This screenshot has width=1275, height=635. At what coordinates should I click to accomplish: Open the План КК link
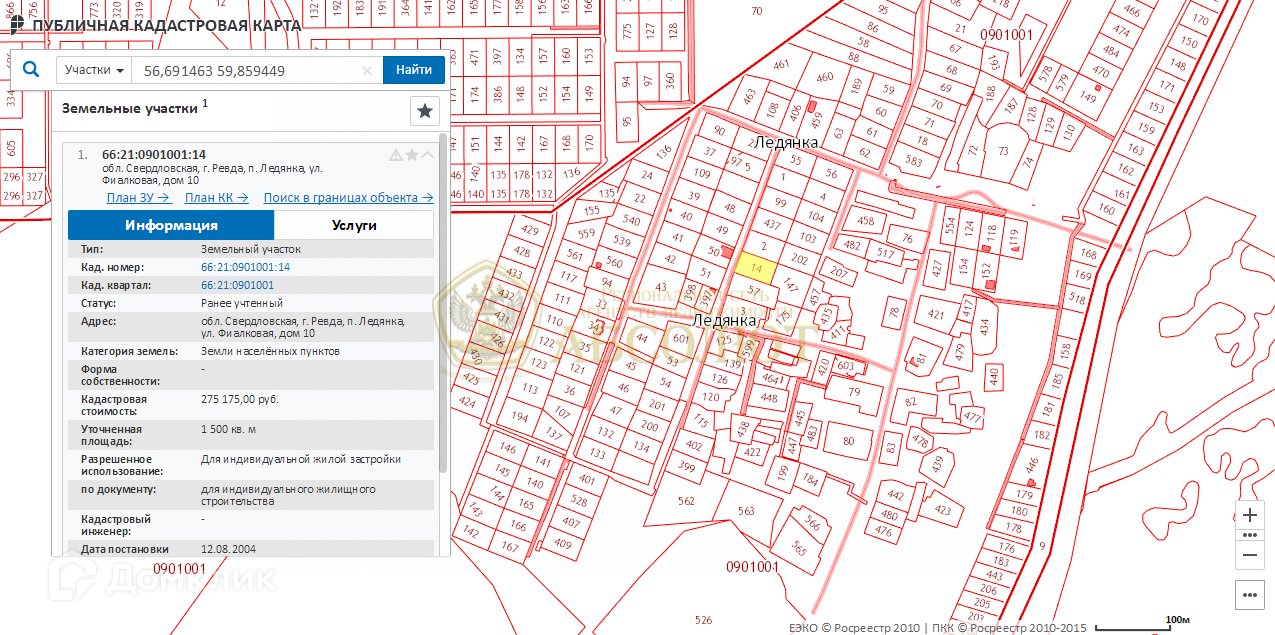click(216, 198)
